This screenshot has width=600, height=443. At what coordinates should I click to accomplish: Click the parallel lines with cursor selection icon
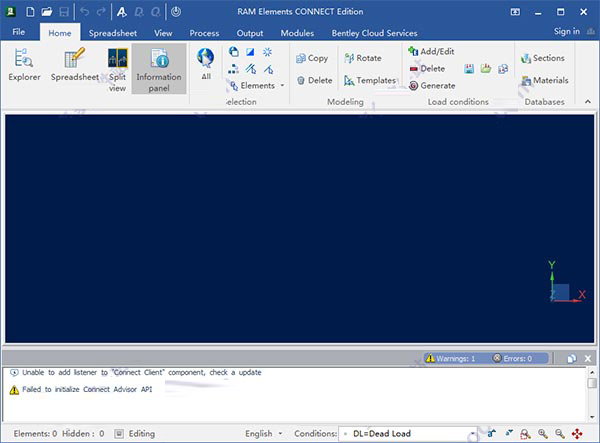coord(251,69)
